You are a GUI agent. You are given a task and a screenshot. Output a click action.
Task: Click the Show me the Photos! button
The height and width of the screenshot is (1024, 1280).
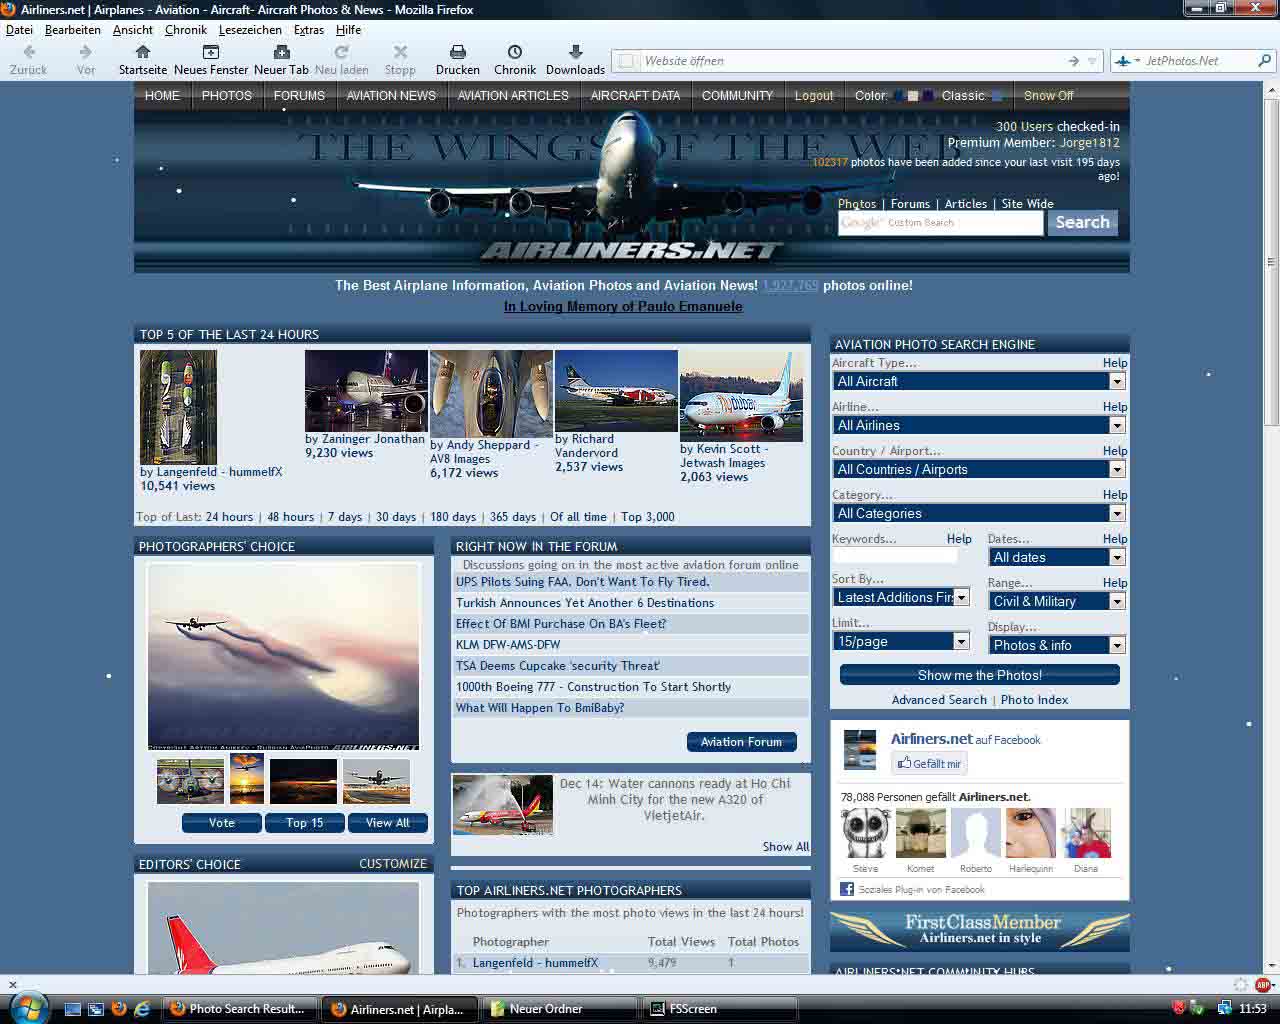click(980, 675)
